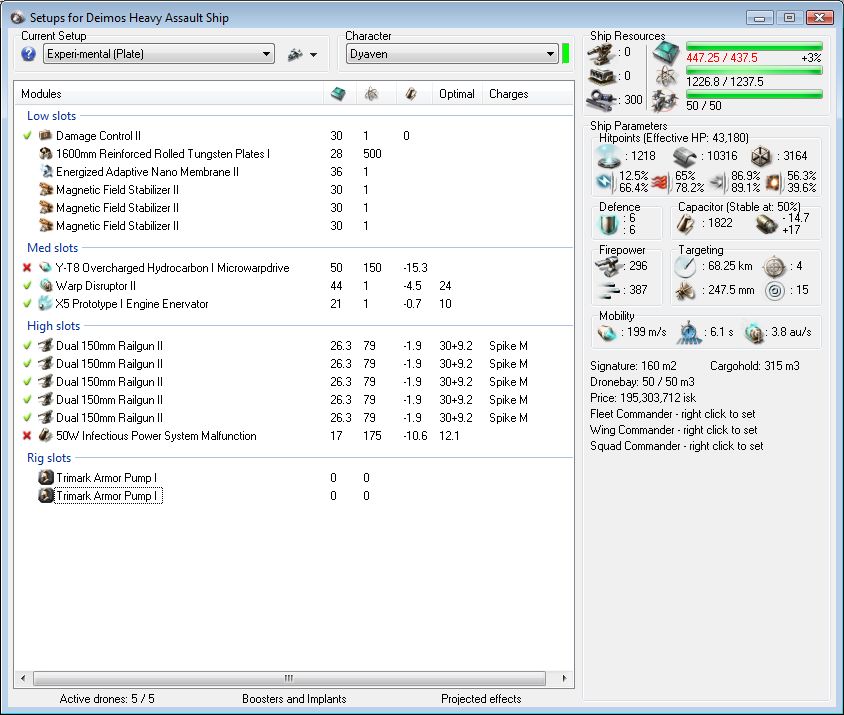Image resolution: width=844 pixels, height=715 pixels.
Task: Click the calibration points icon showing 300
Action: click(x=601, y=100)
